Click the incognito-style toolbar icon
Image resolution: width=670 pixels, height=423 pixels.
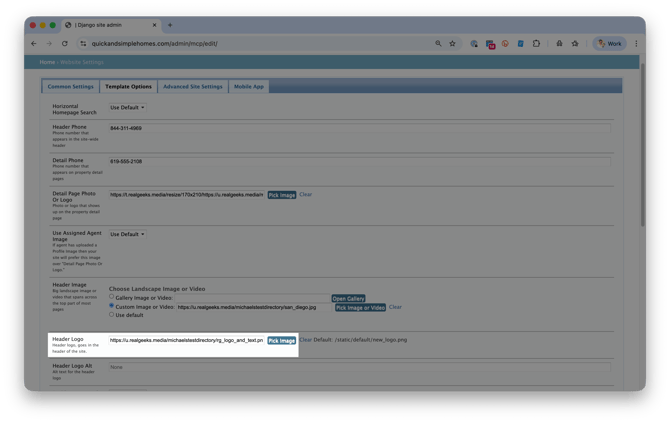pyautogui.click(x=559, y=44)
